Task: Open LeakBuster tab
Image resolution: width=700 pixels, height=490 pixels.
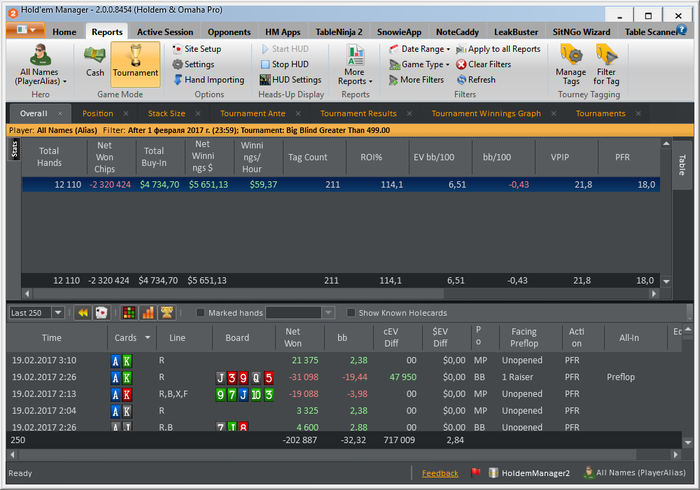Action: pos(516,32)
